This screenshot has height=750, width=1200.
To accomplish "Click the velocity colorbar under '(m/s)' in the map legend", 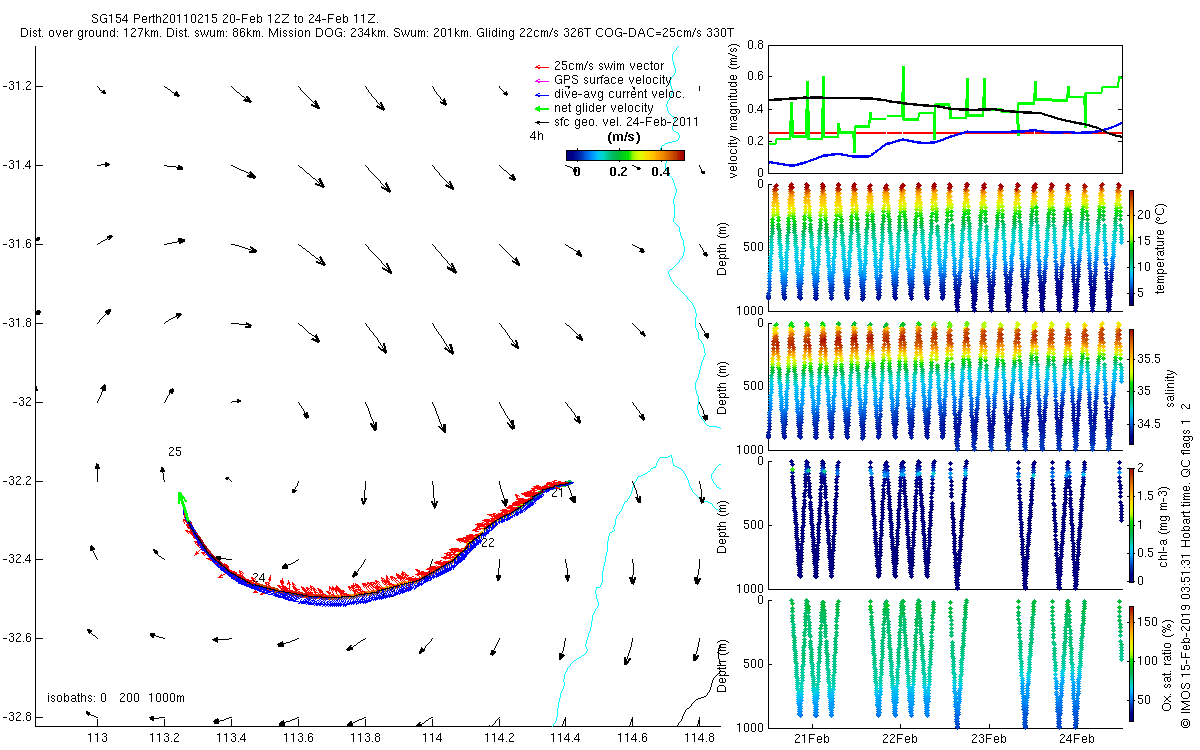I will click(625, 155).
